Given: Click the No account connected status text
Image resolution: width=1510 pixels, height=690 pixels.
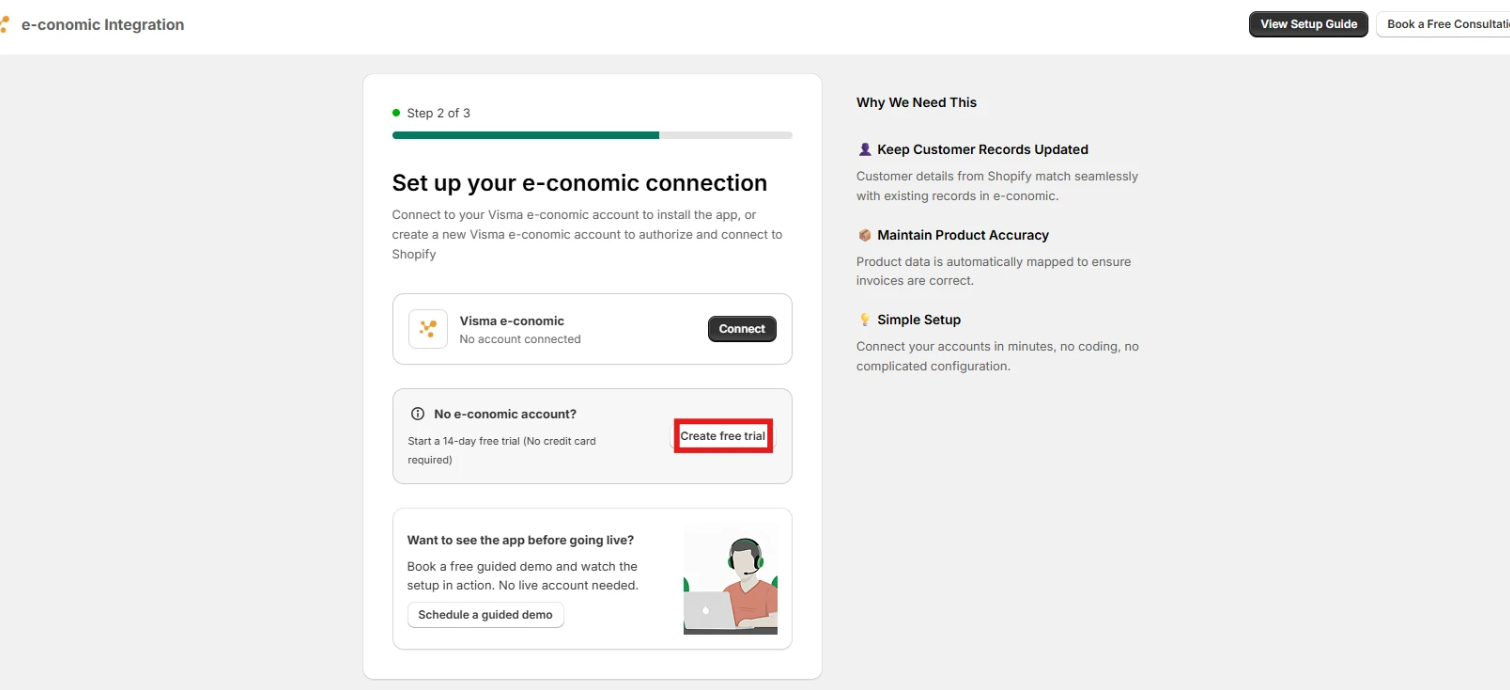Looking at the screenshot, I should tap(520, 339).
